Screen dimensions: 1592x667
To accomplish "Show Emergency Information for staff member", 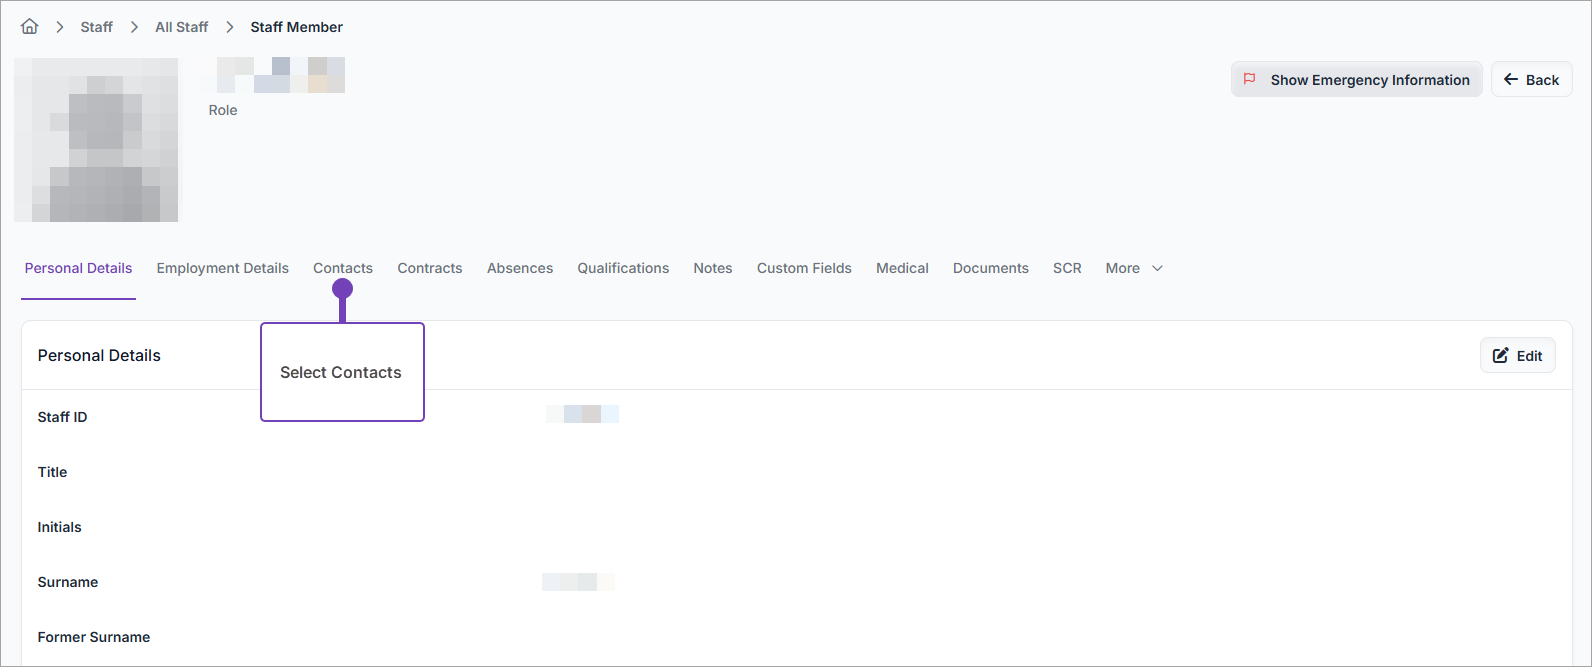I will (x=1369, y=80).
